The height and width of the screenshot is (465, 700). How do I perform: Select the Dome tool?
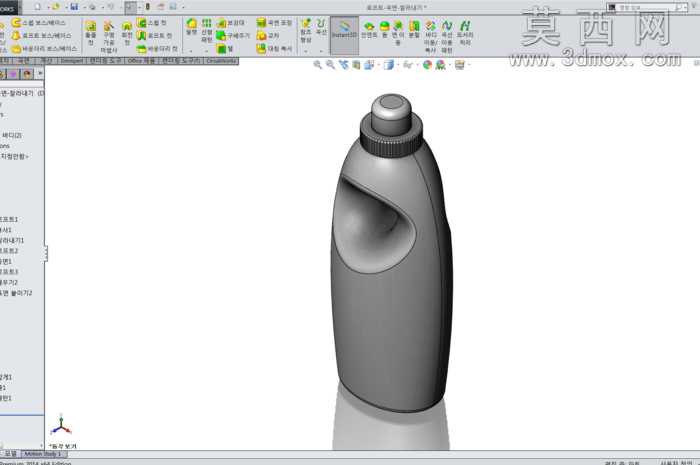(384, 29)
